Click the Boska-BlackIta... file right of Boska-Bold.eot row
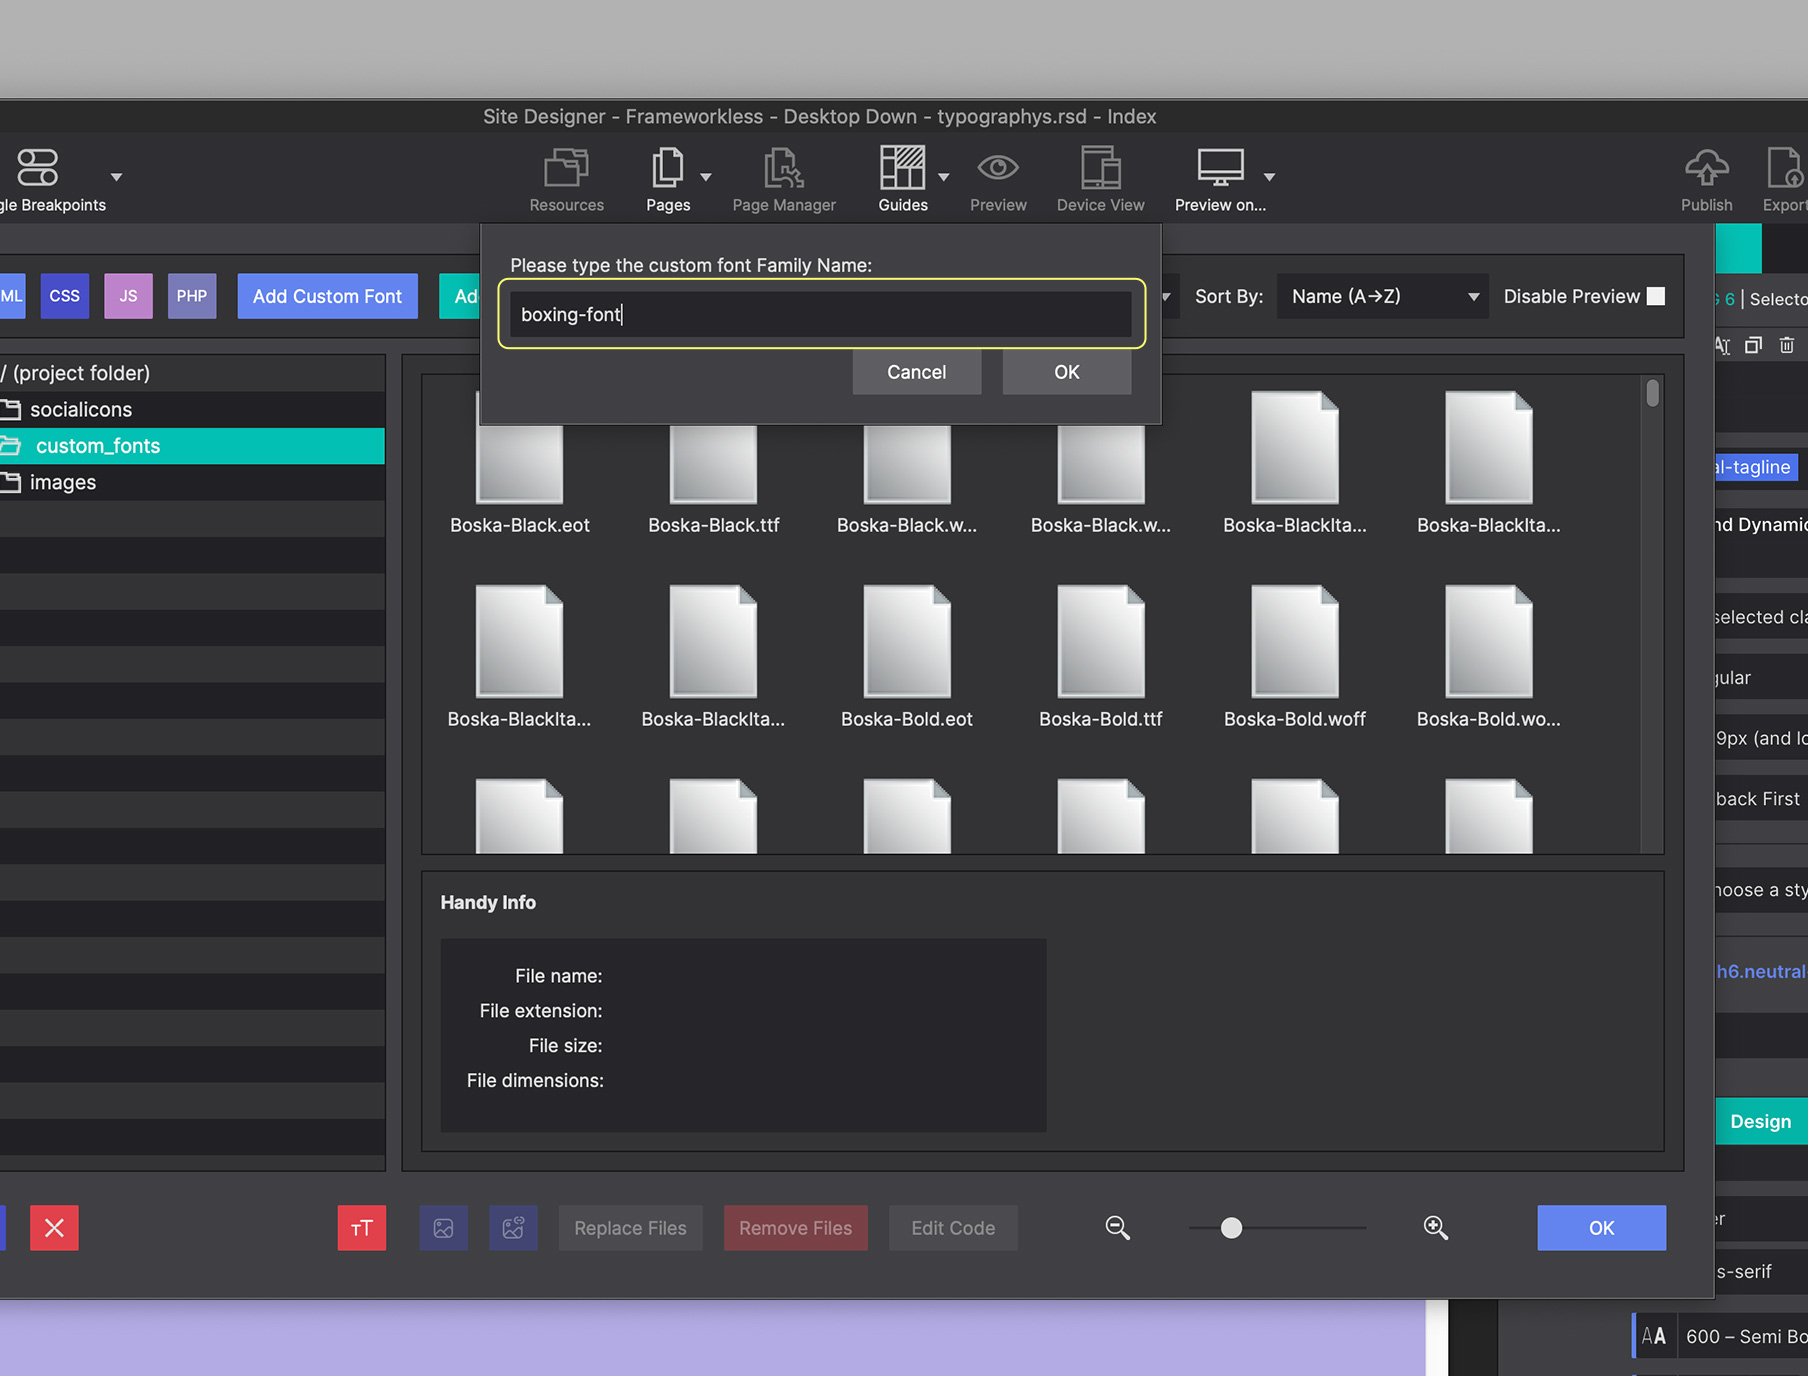 click(713, 643)
